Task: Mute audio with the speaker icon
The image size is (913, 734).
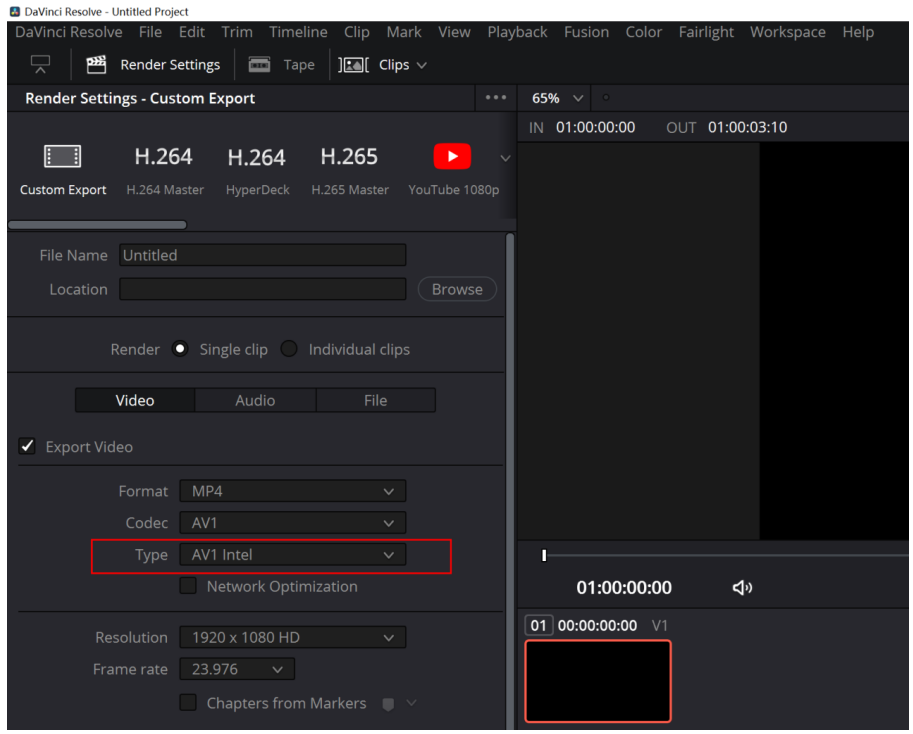Action: click(x=742, y=588)
